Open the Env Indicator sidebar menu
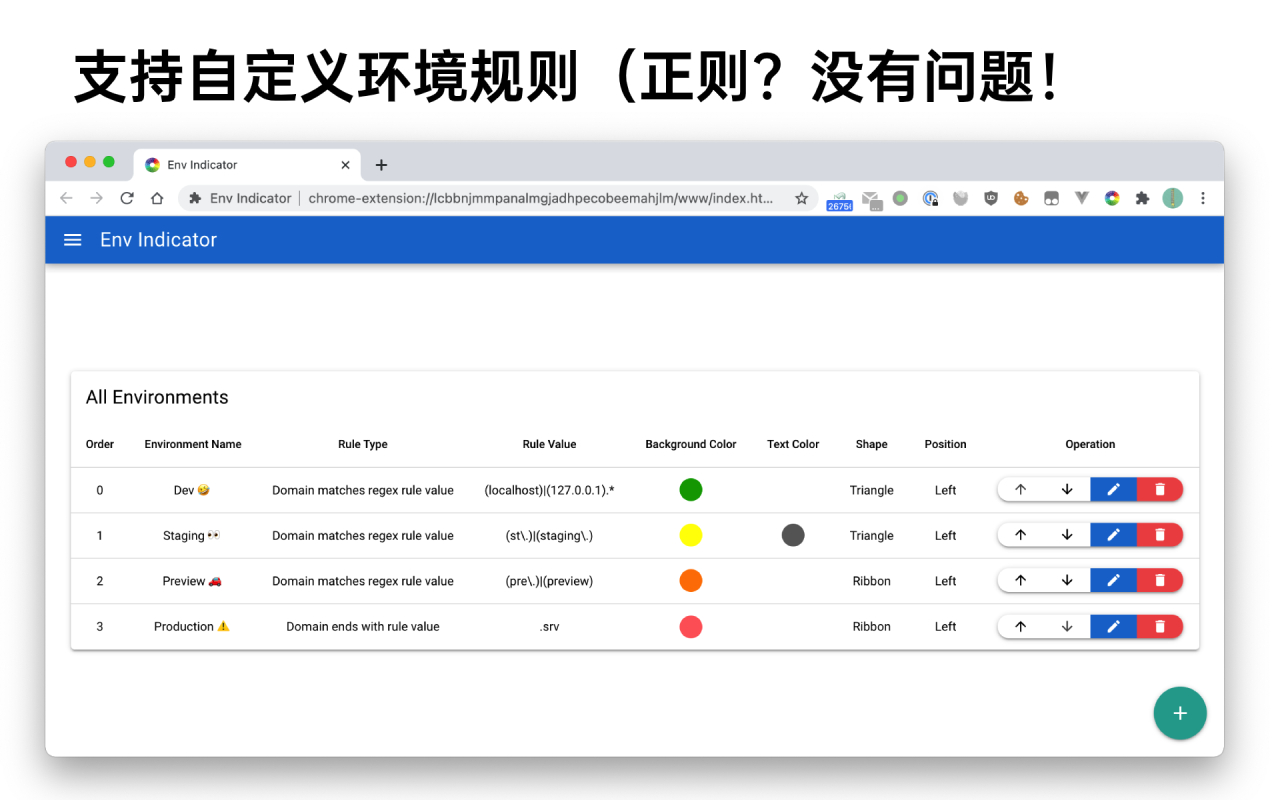 pyautogui.click(x=71, y=239)
